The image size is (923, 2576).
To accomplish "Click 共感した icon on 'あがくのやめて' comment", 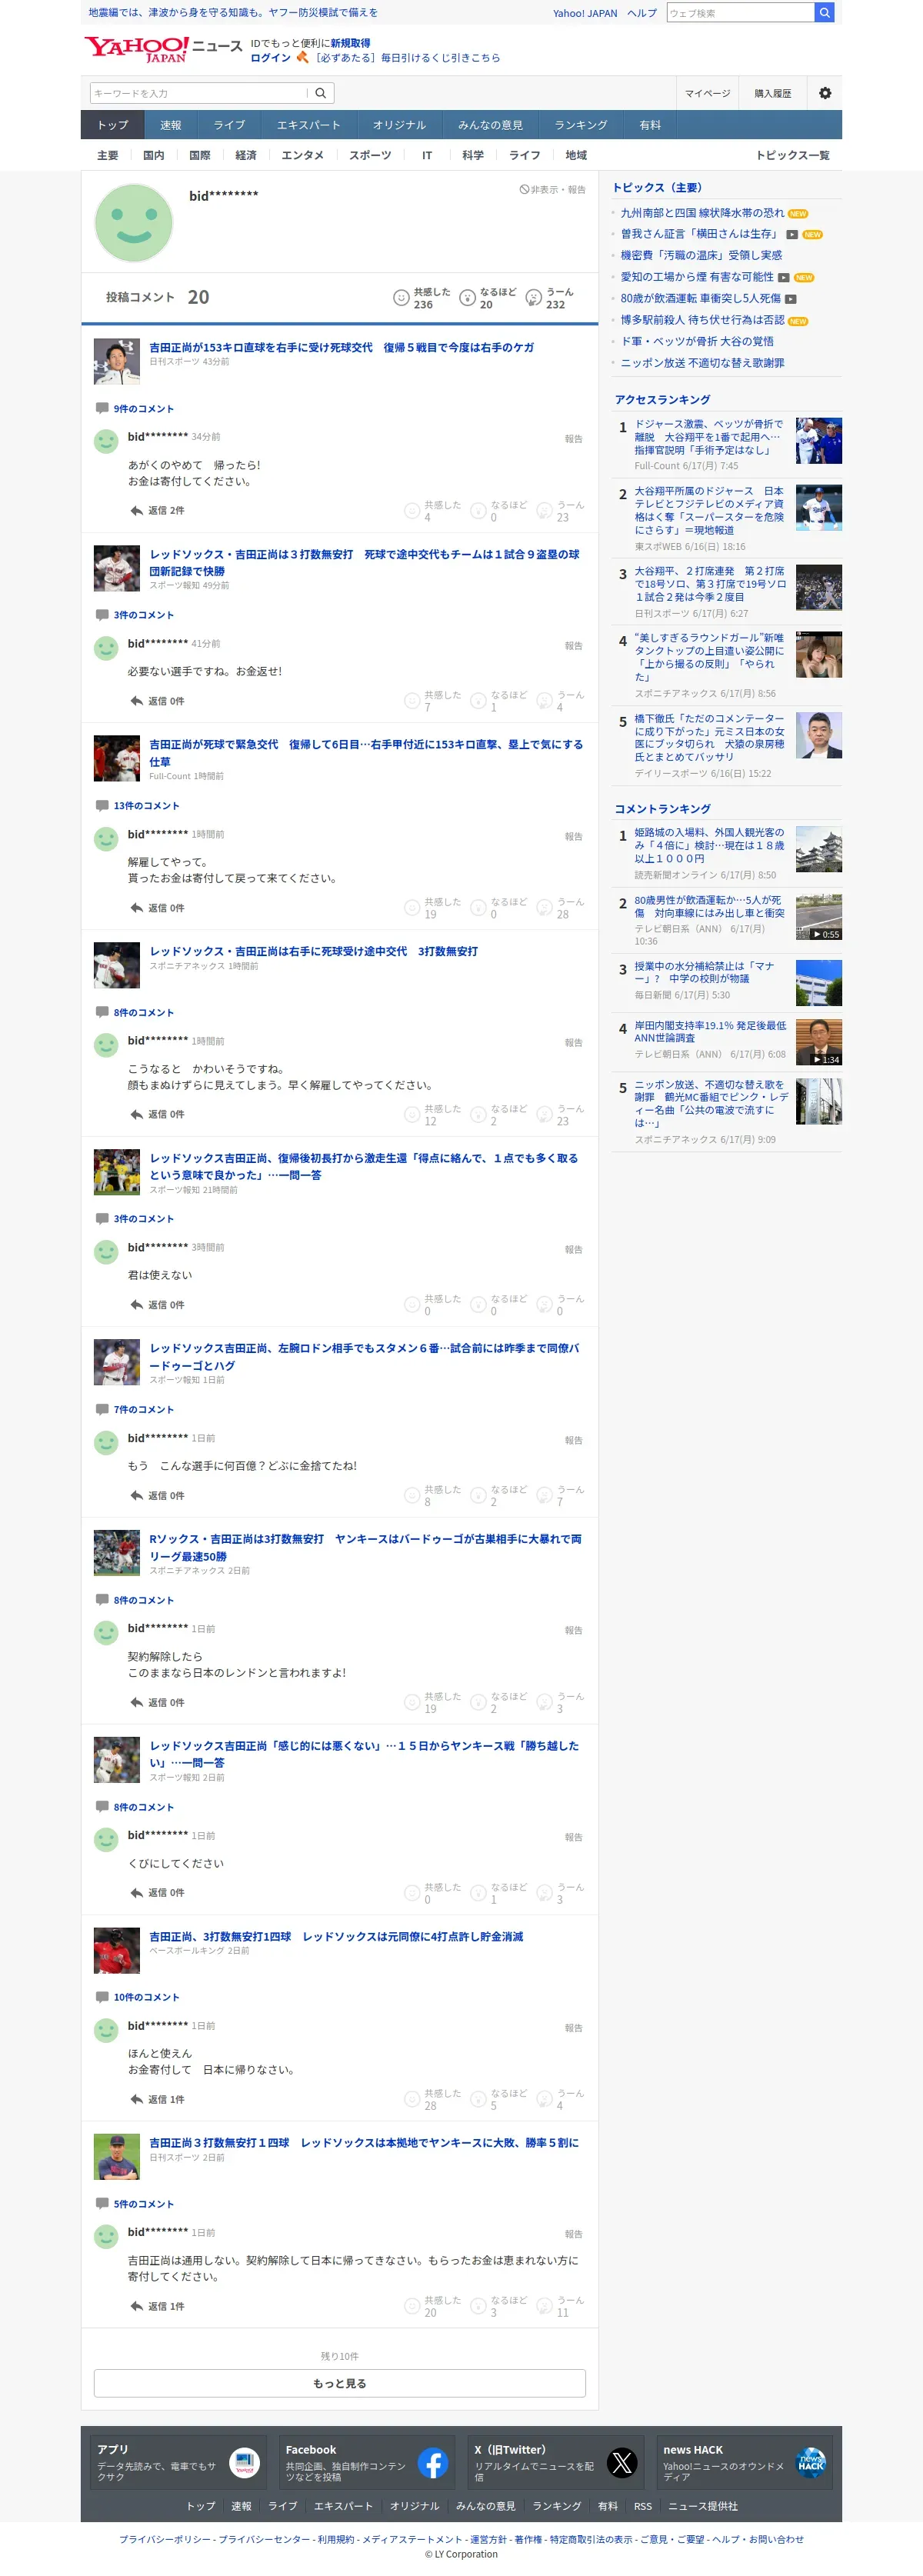I will (x=412, y=511).
